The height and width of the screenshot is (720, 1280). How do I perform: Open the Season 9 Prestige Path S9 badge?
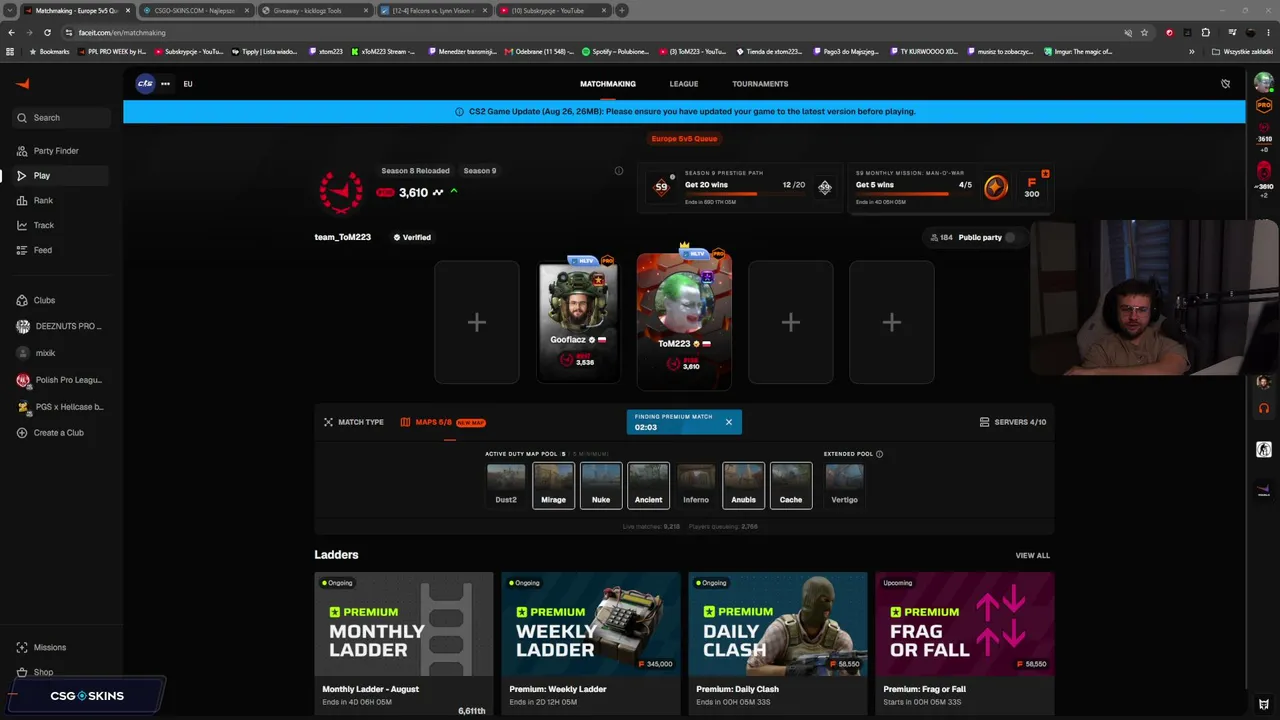[661, 187]
